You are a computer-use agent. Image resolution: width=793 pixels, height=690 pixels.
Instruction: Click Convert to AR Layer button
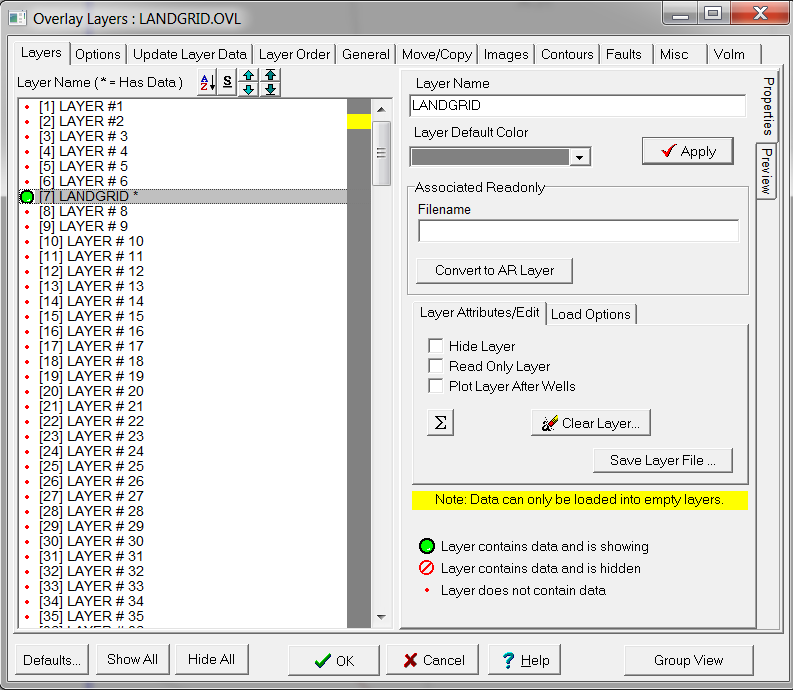pyautogui.click(x=495, y=271)
